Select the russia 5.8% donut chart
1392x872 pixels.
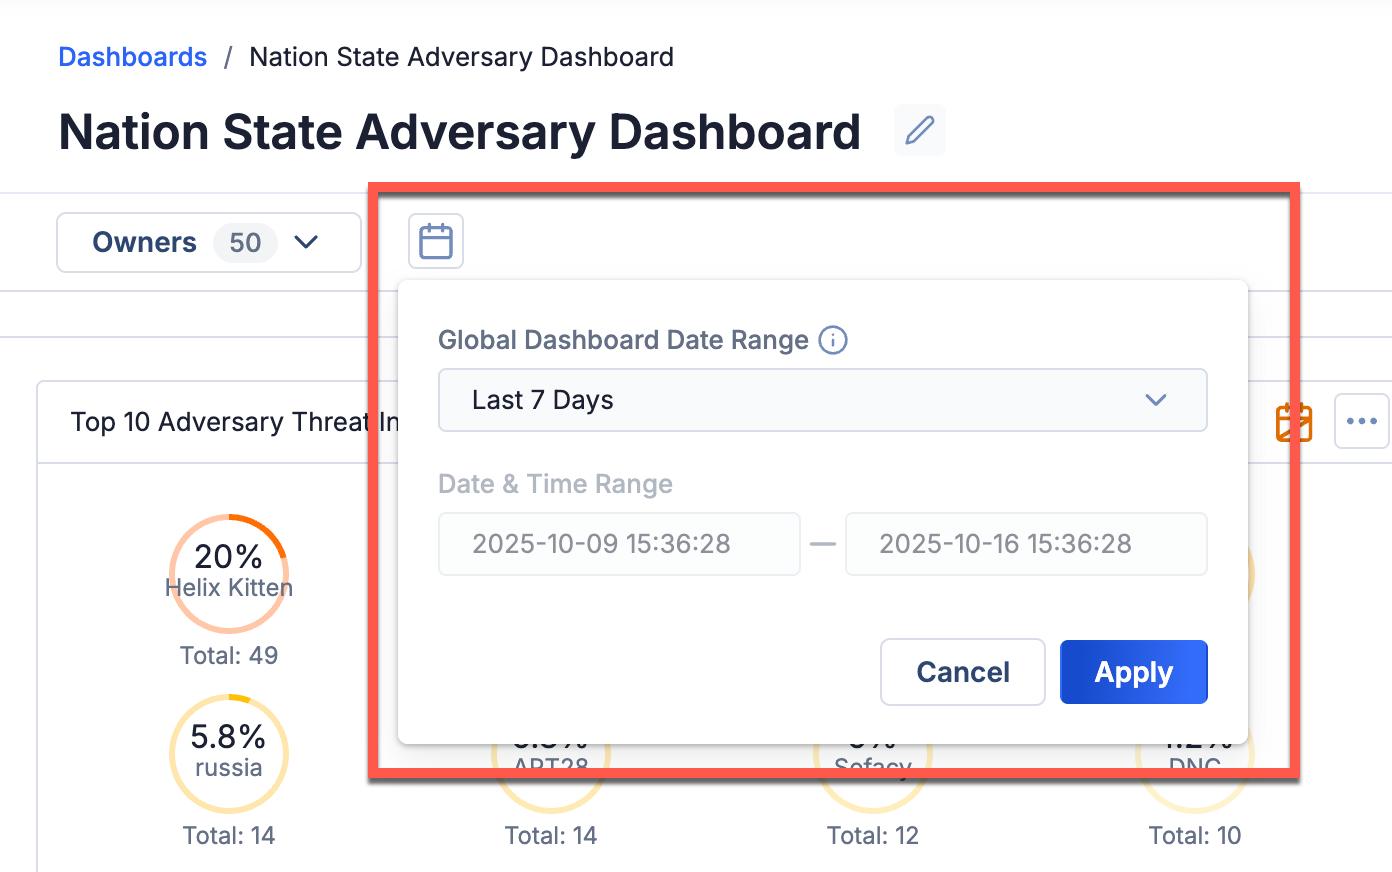(228, 754)
